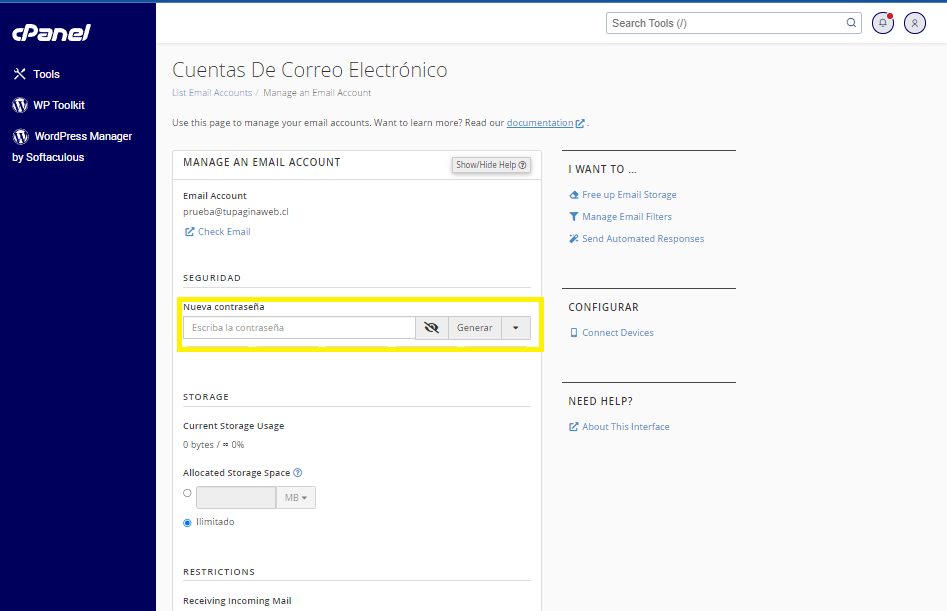Click the Nueva contraseña password field
This screenshot has width=947, height=611.
coord(298,328)
